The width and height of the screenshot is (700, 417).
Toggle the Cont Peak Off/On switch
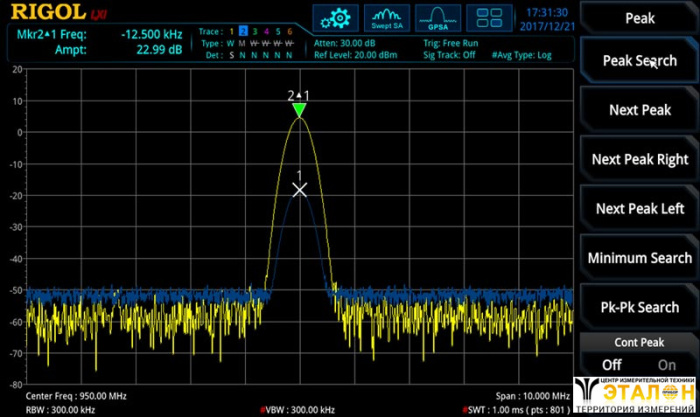tap(639, 365)
